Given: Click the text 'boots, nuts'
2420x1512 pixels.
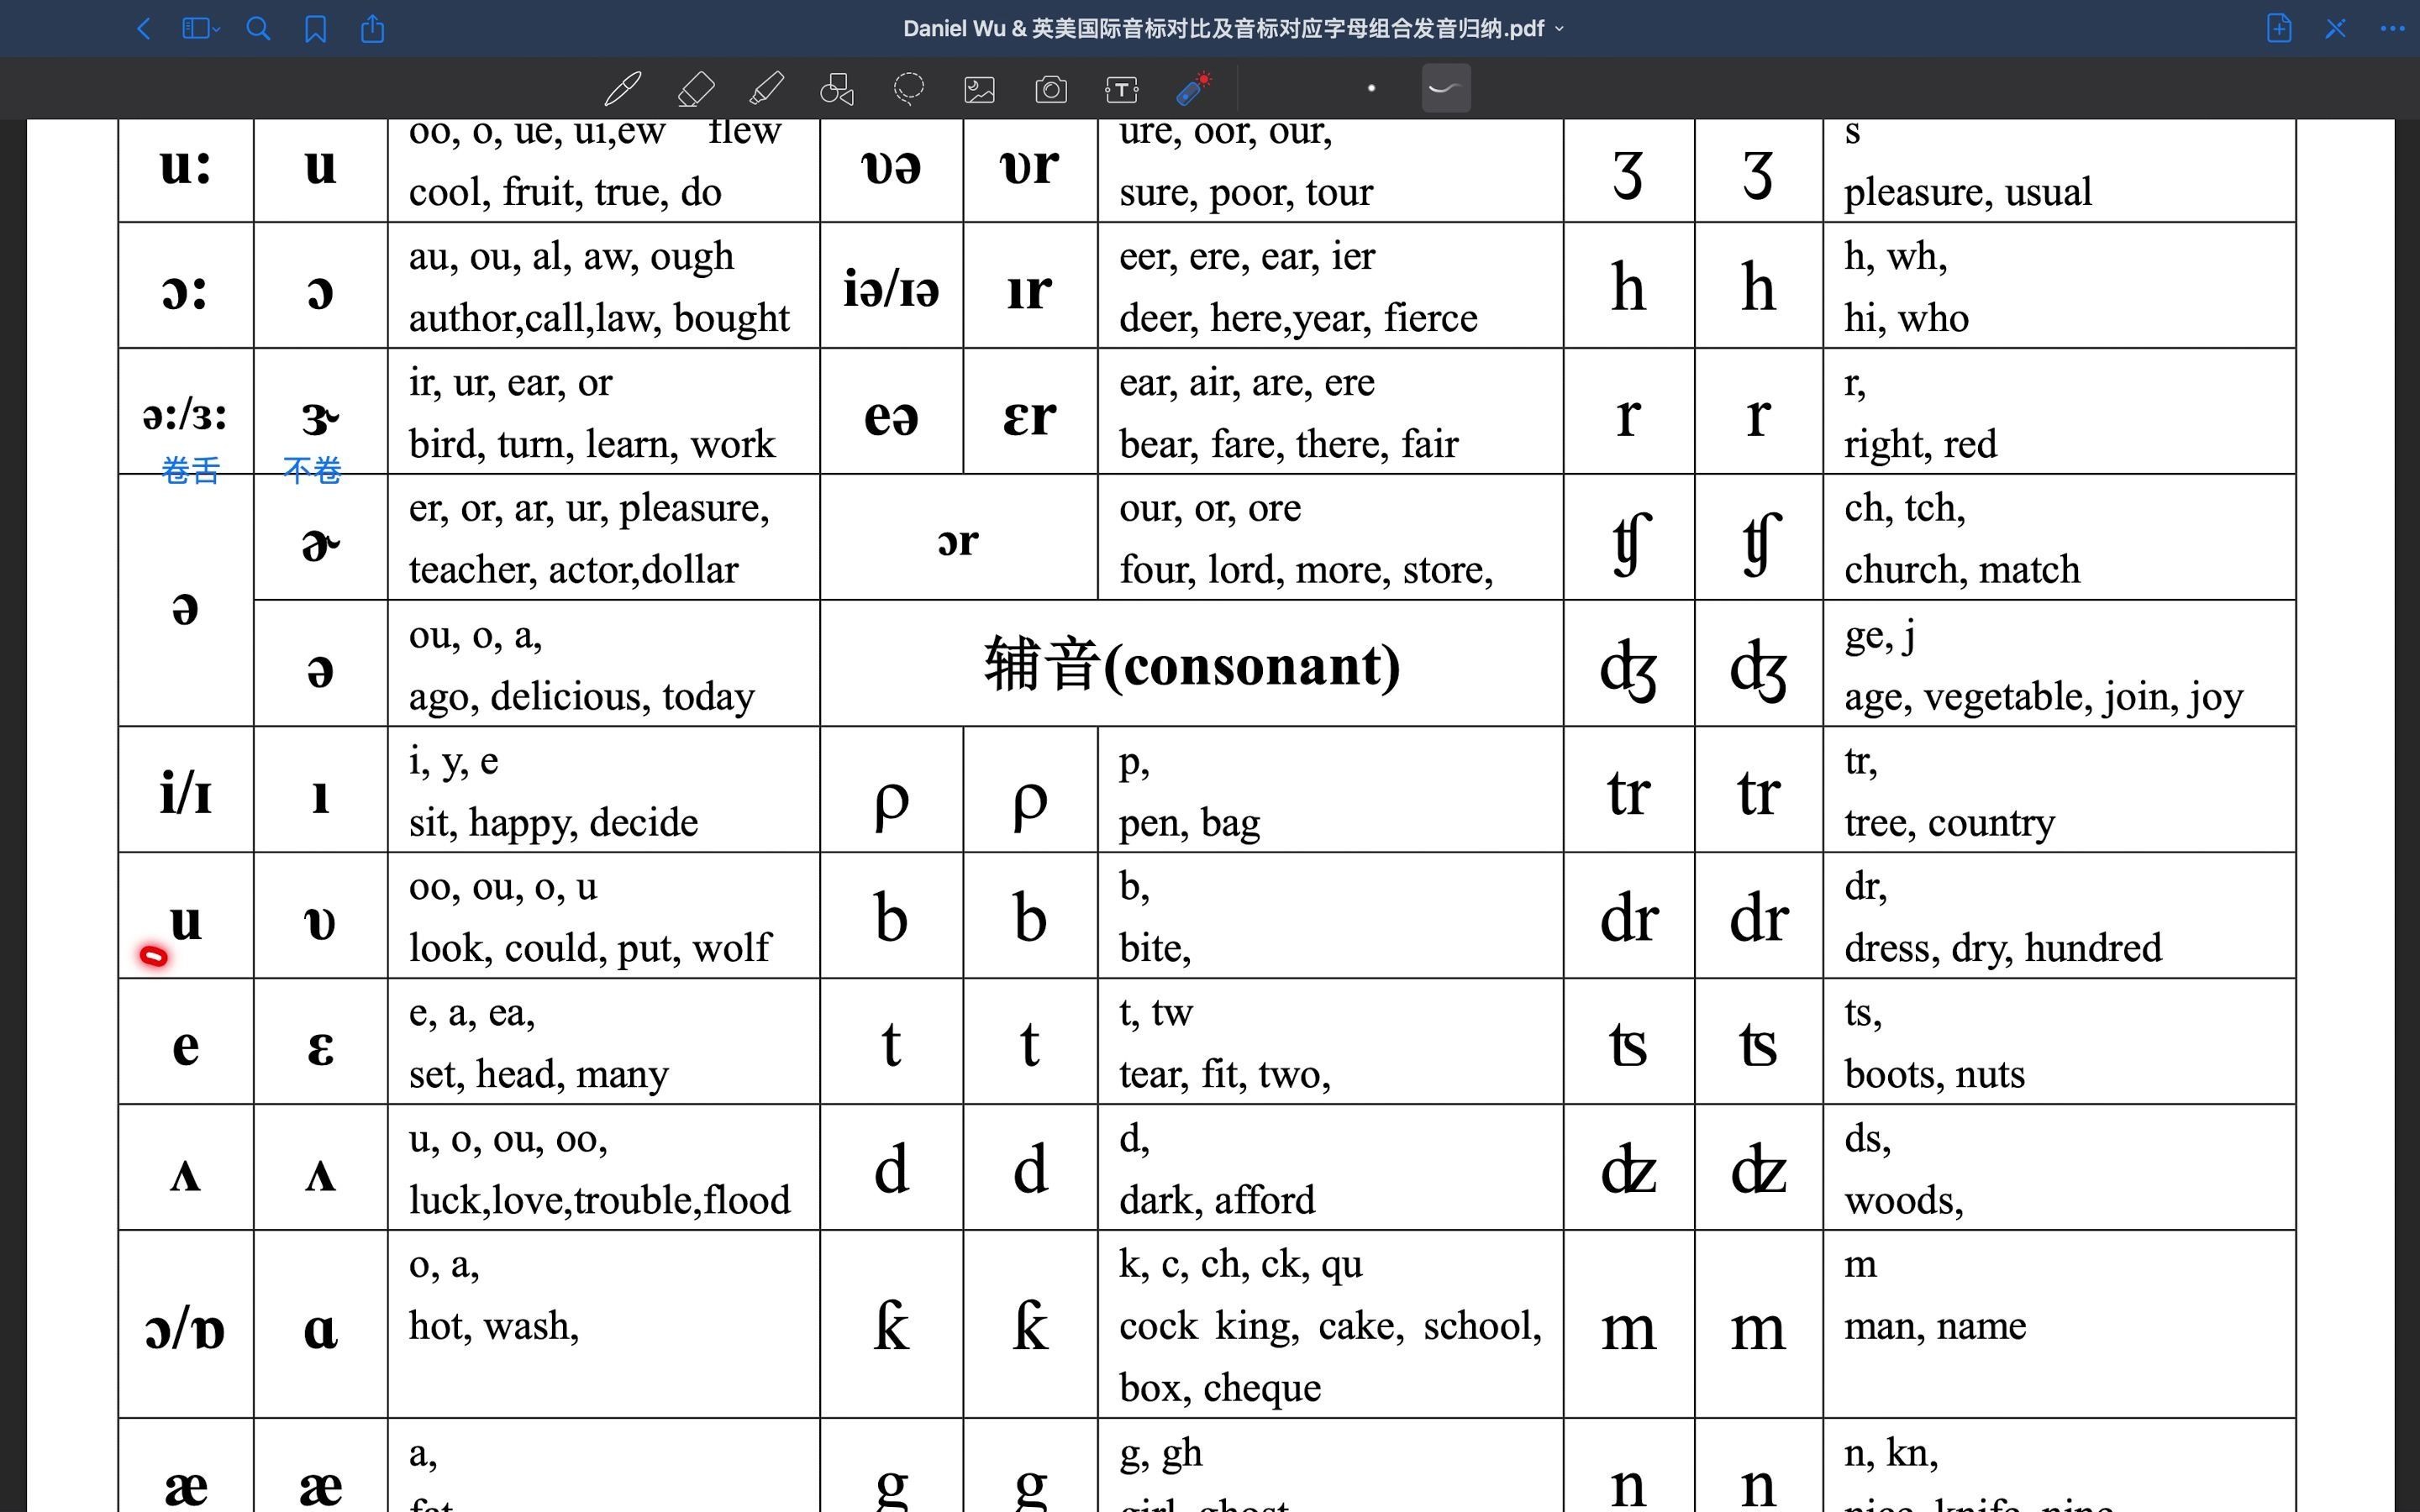Looking at the screenshot, I should tap(1934, 1074).
